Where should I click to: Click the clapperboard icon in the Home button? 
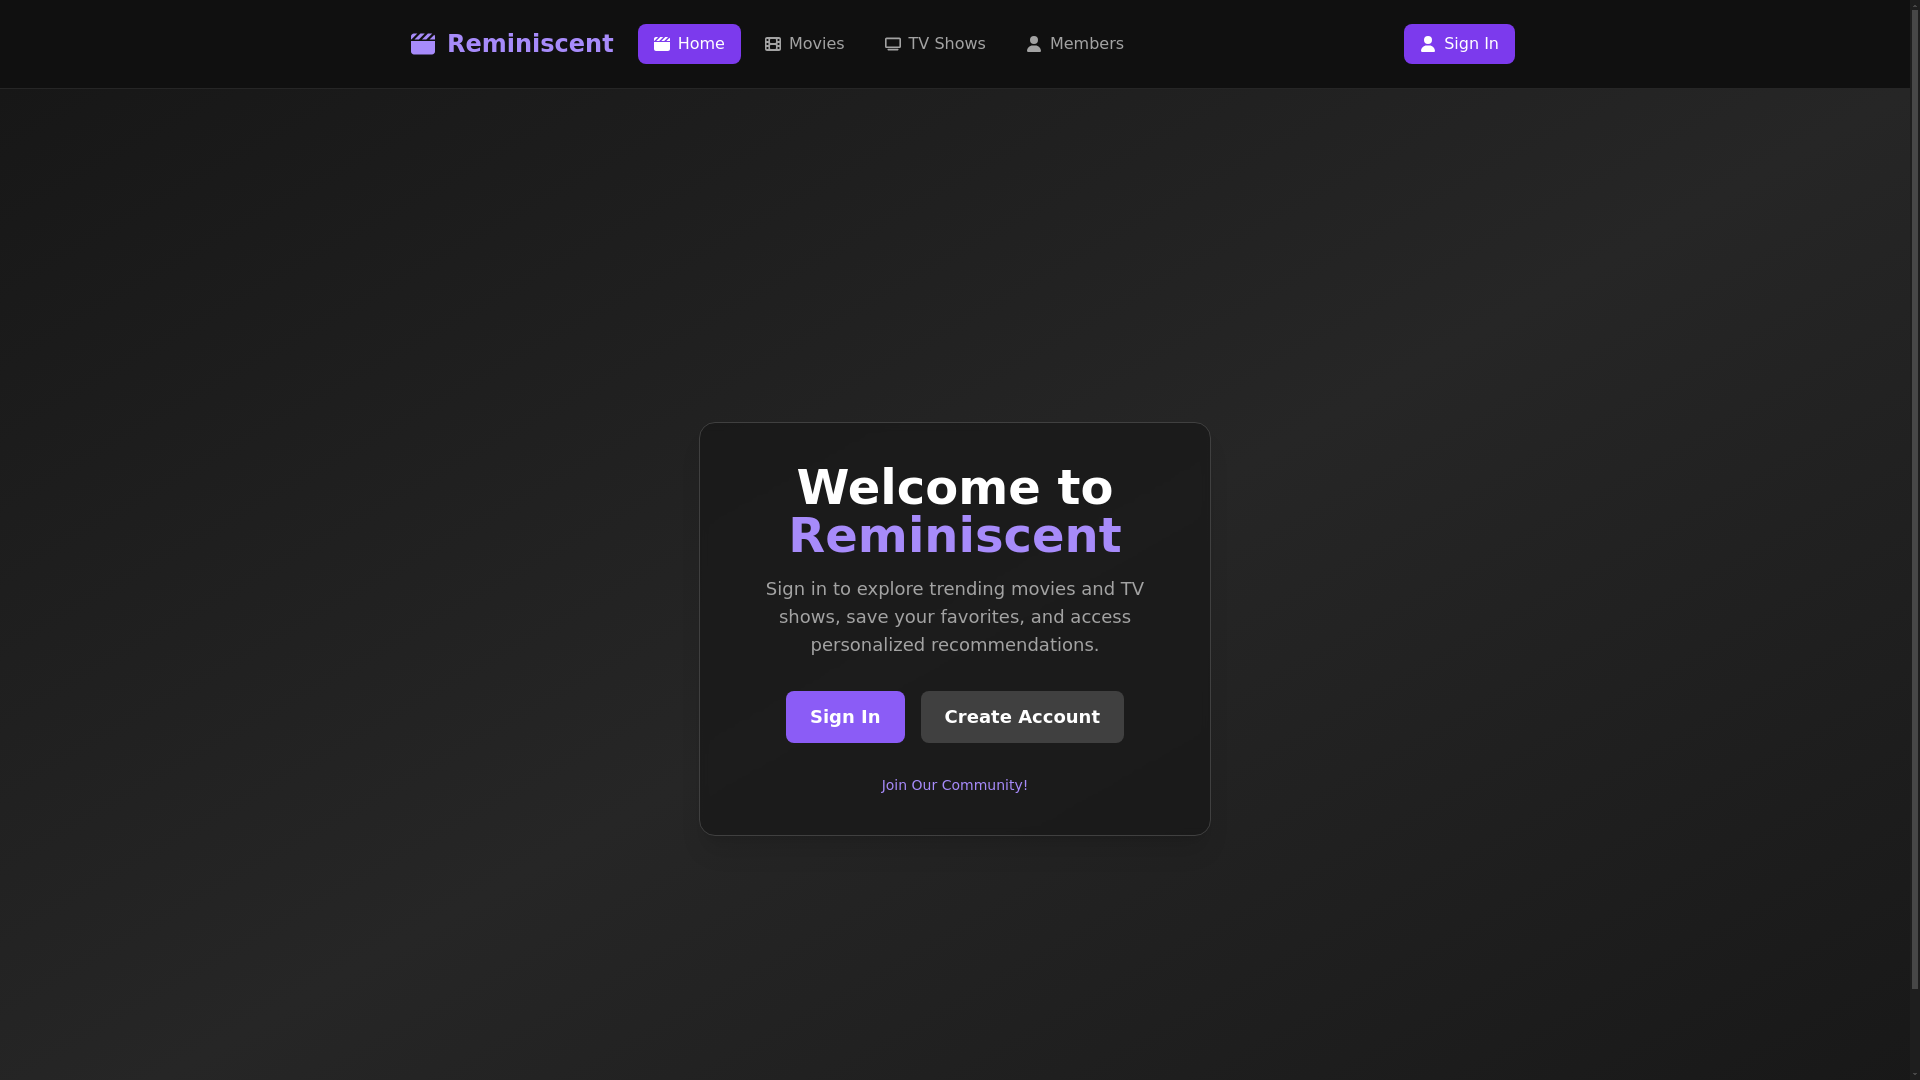pyautogui.click(x=662, y=44)
